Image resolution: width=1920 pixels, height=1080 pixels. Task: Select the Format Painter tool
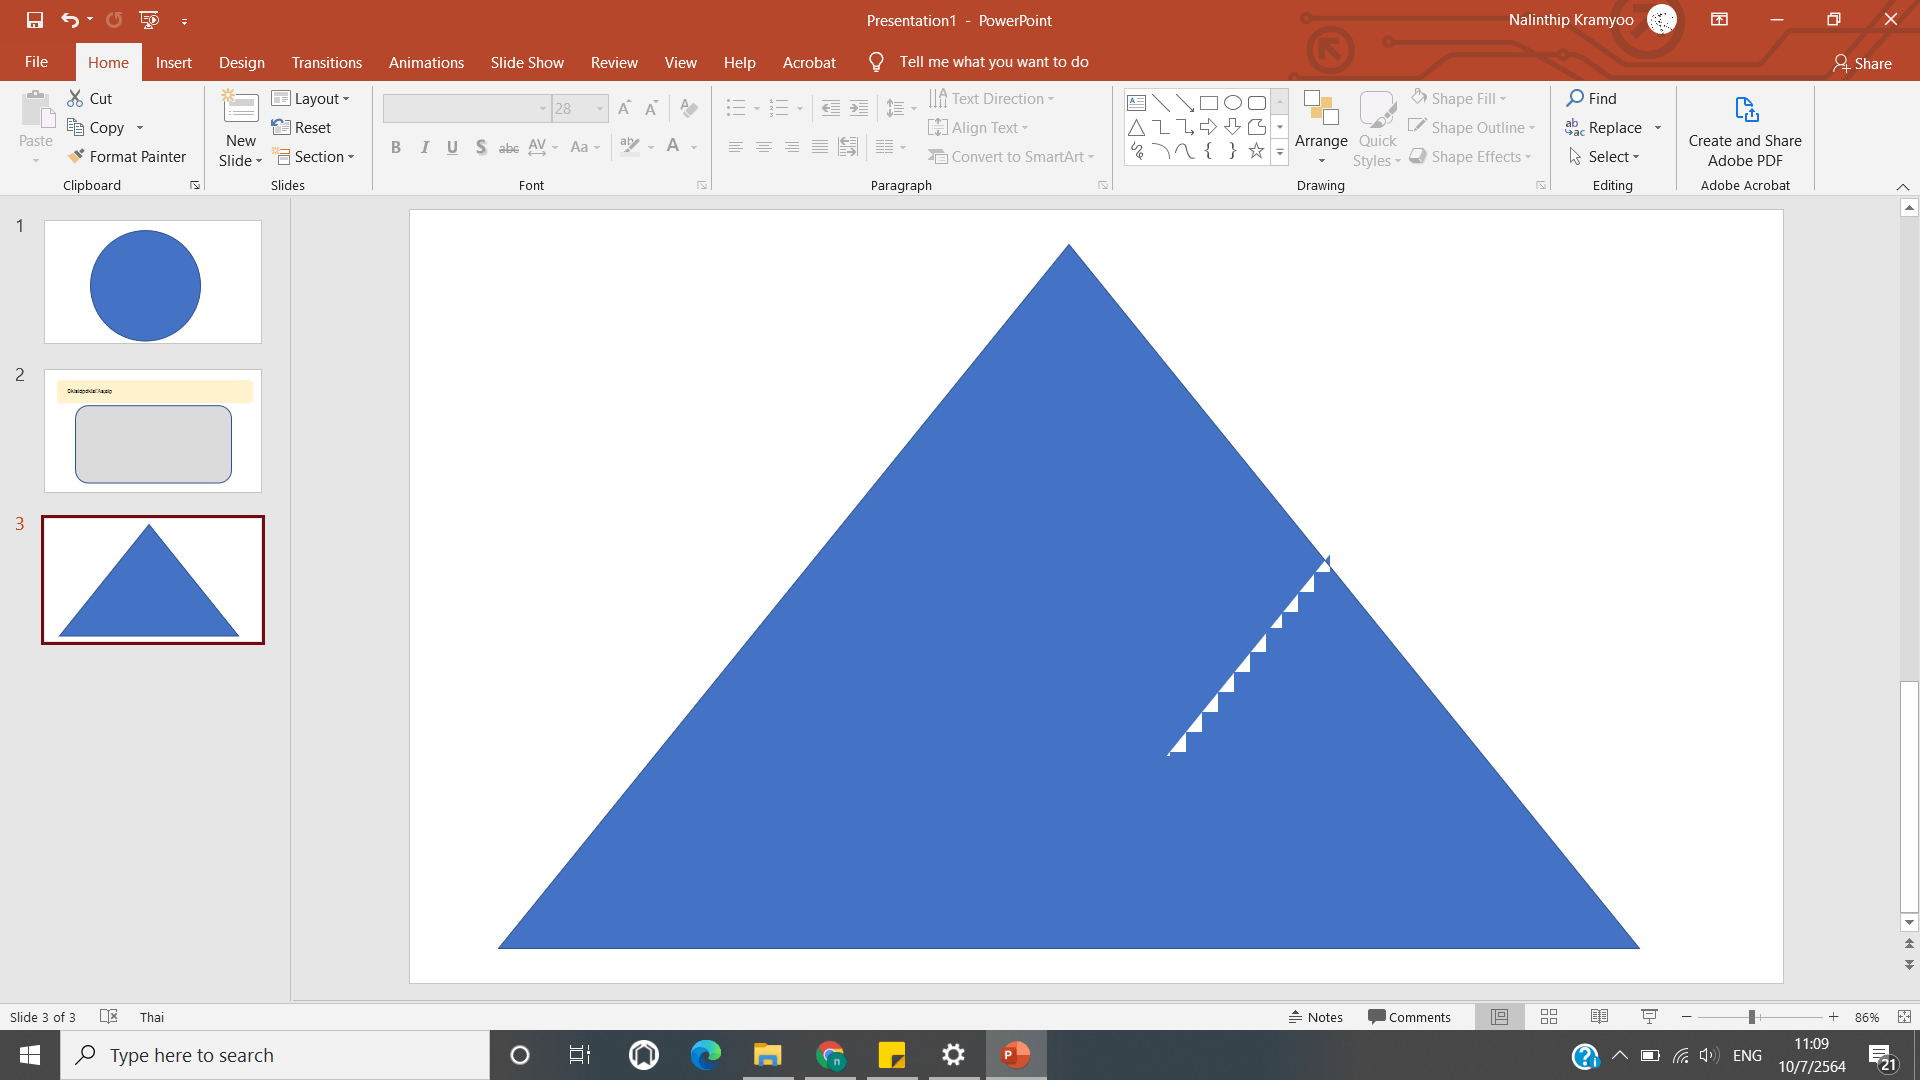tap(127, 157)
